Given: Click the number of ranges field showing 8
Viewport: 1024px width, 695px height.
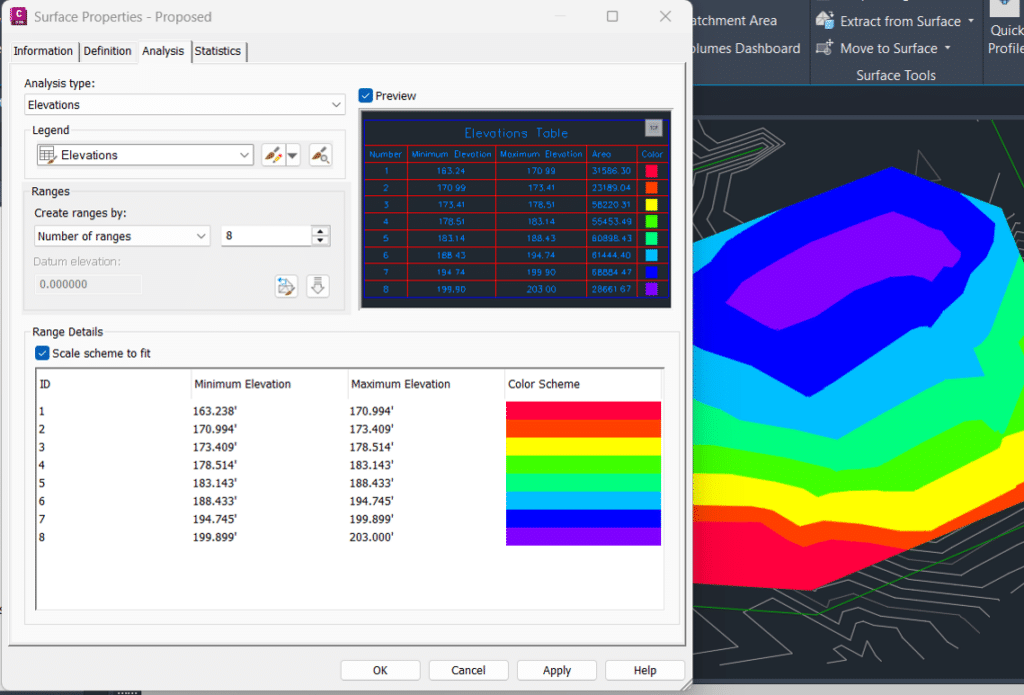Looking at the screenshot, I should 266,236.
